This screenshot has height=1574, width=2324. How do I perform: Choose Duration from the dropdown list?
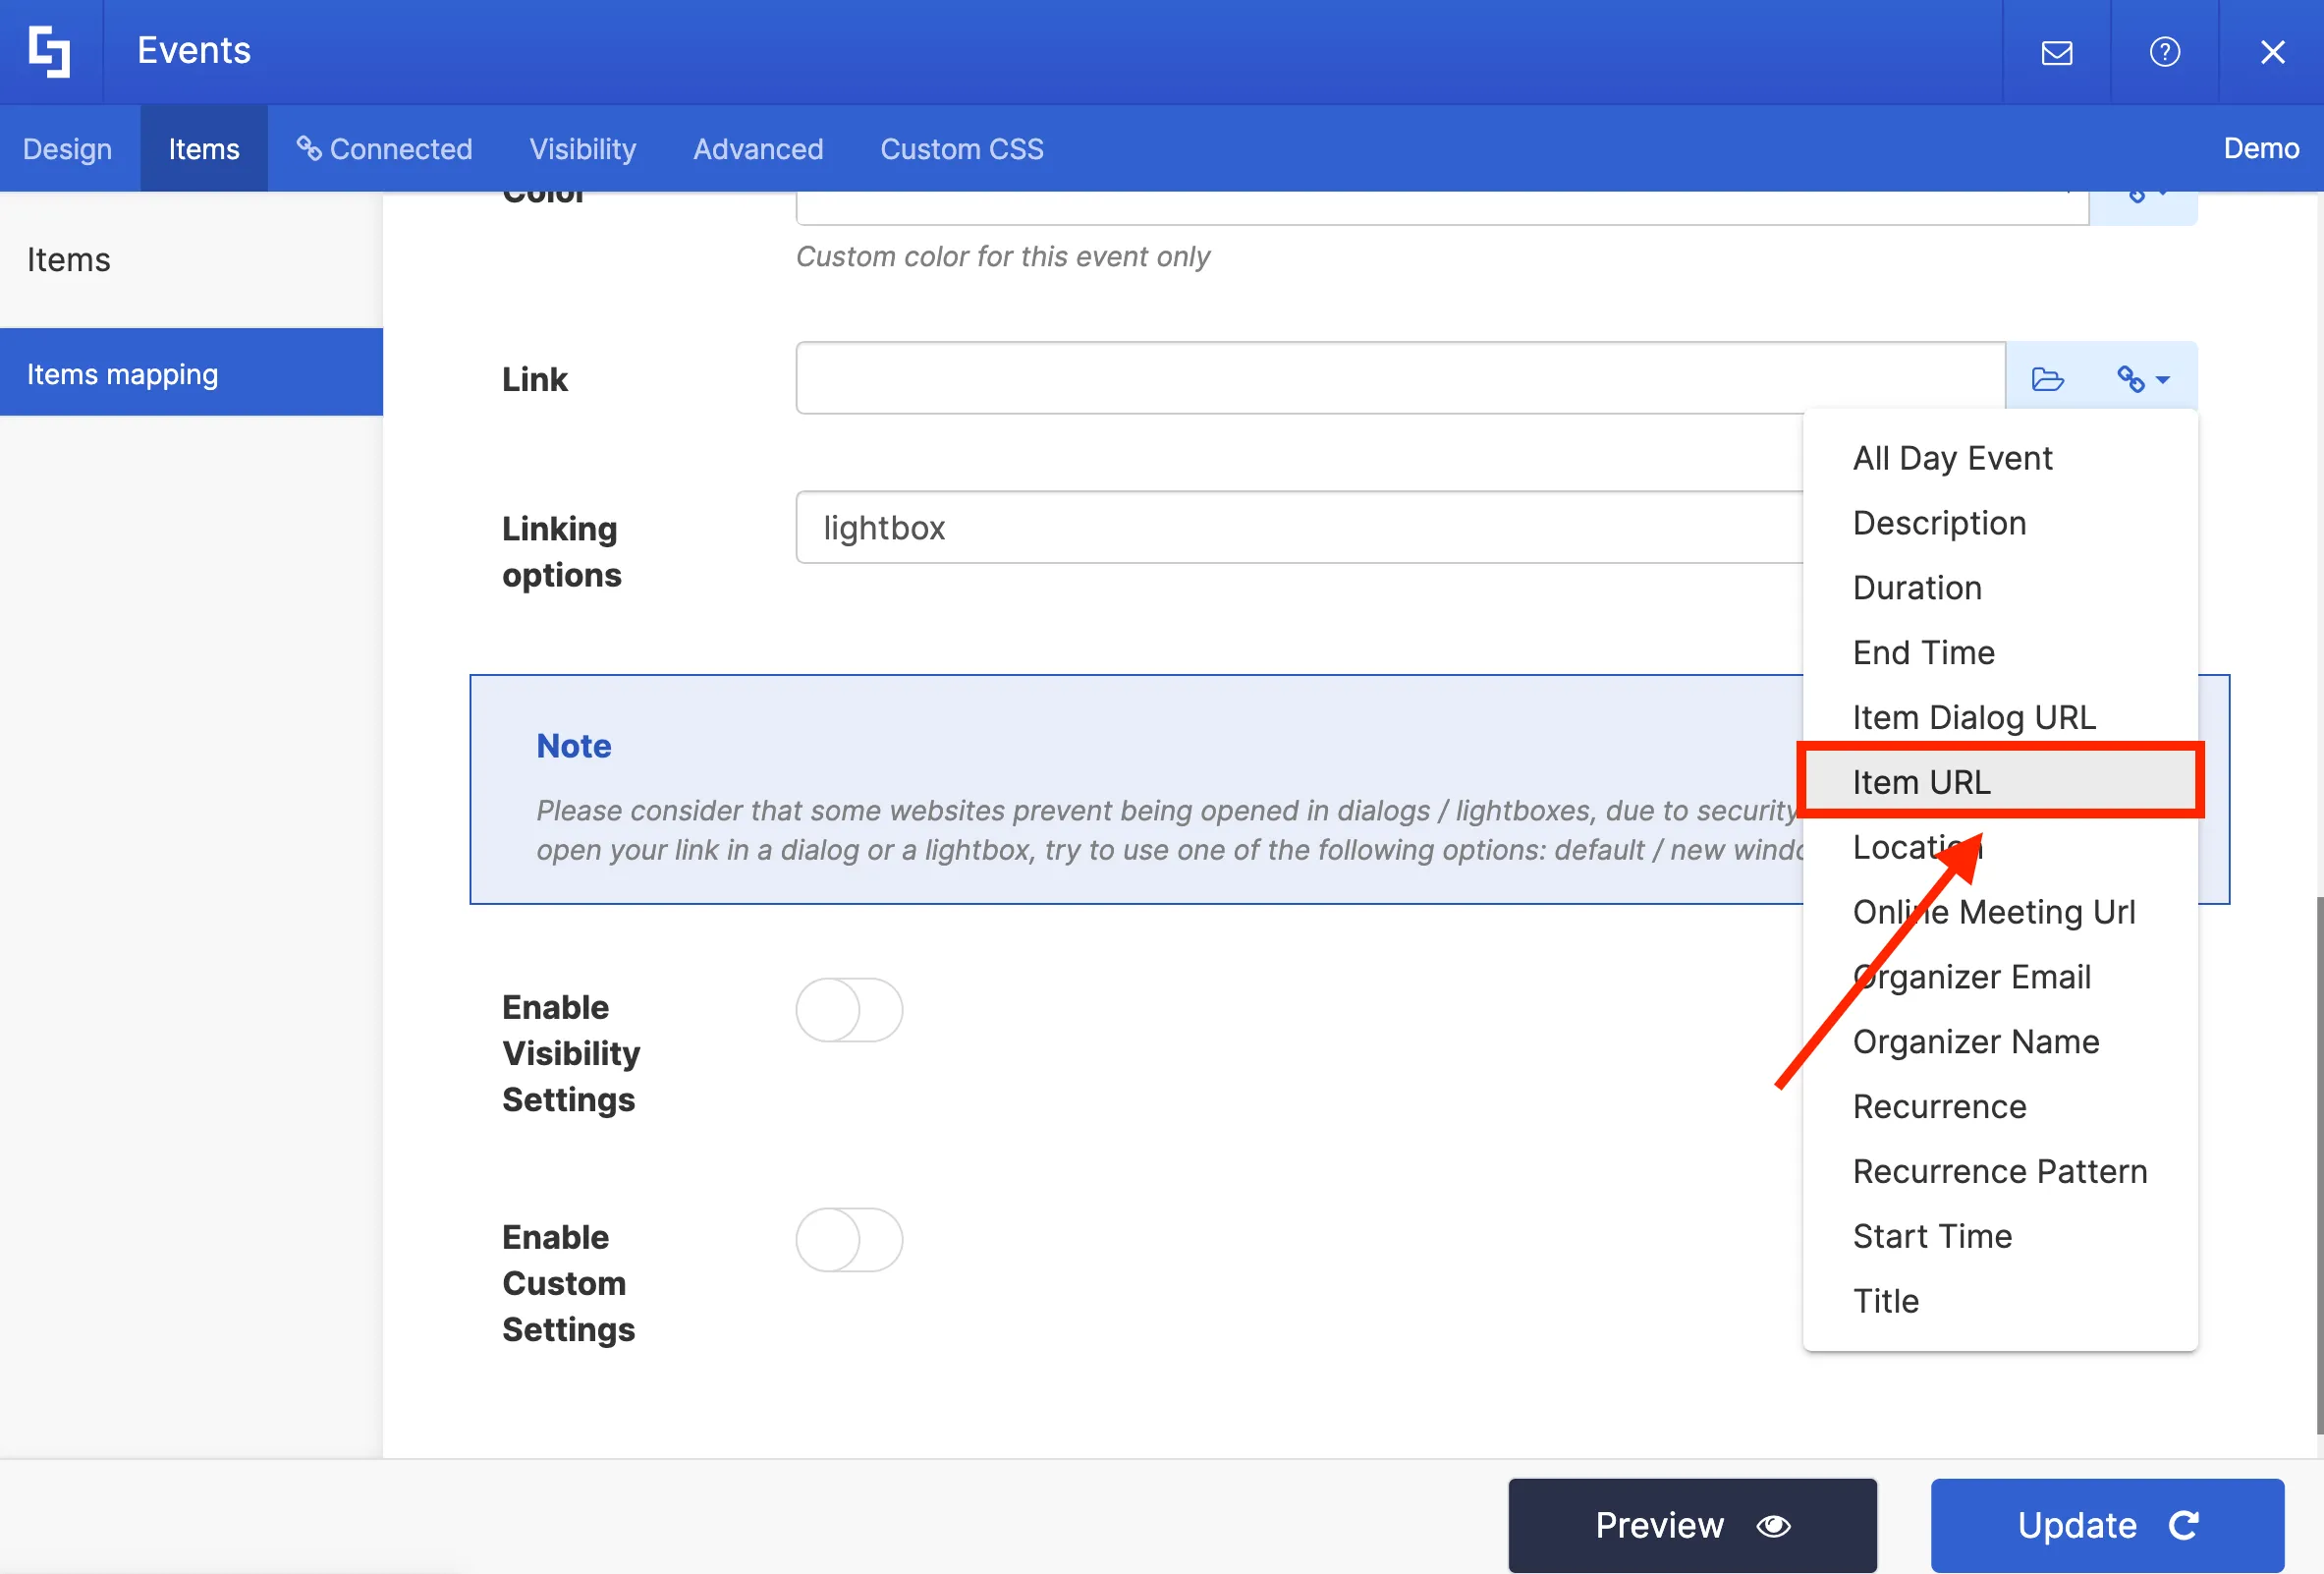coord(2000,588)
